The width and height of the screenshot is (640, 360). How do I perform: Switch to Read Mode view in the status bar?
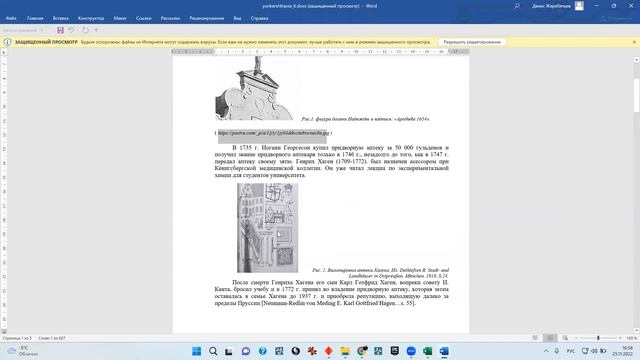click(x=535, y=338)
